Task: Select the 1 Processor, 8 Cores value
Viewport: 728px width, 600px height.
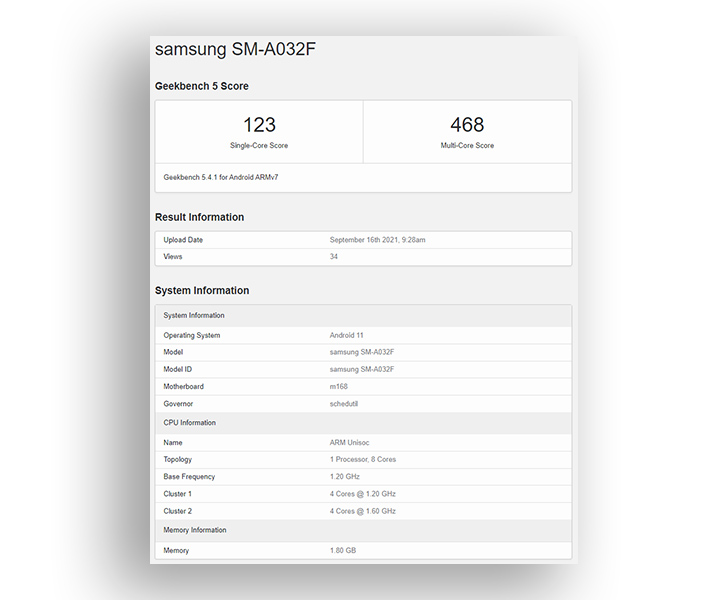Action: (x=363, y=459)
